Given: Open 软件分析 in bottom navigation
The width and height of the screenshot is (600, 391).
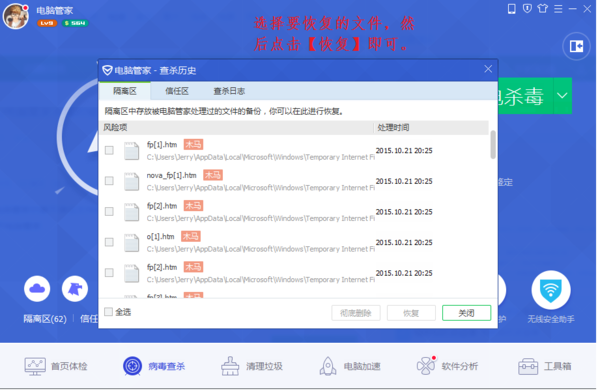Looking at the screenshot, I should point(447,366).
